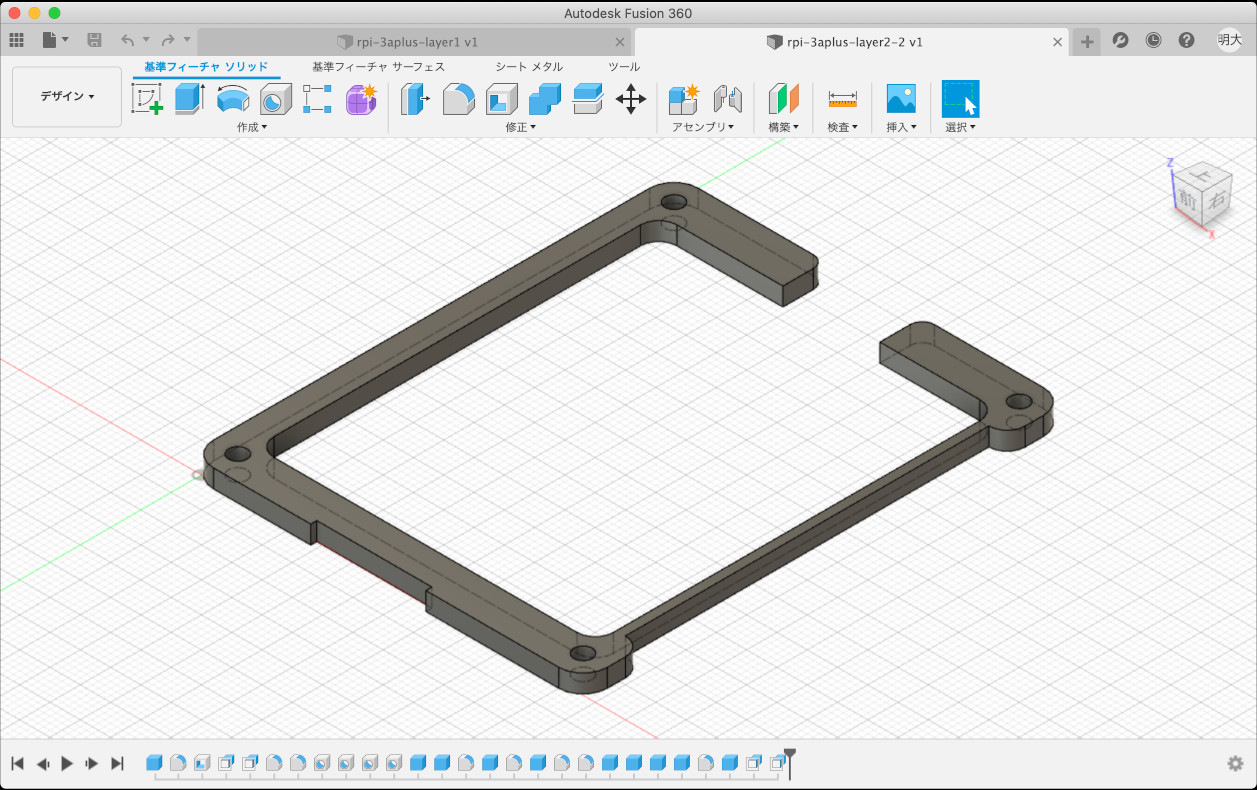Expand the redo history dropdown arrow
This screenshot has height=790, width=1257.
coord(187,40)
